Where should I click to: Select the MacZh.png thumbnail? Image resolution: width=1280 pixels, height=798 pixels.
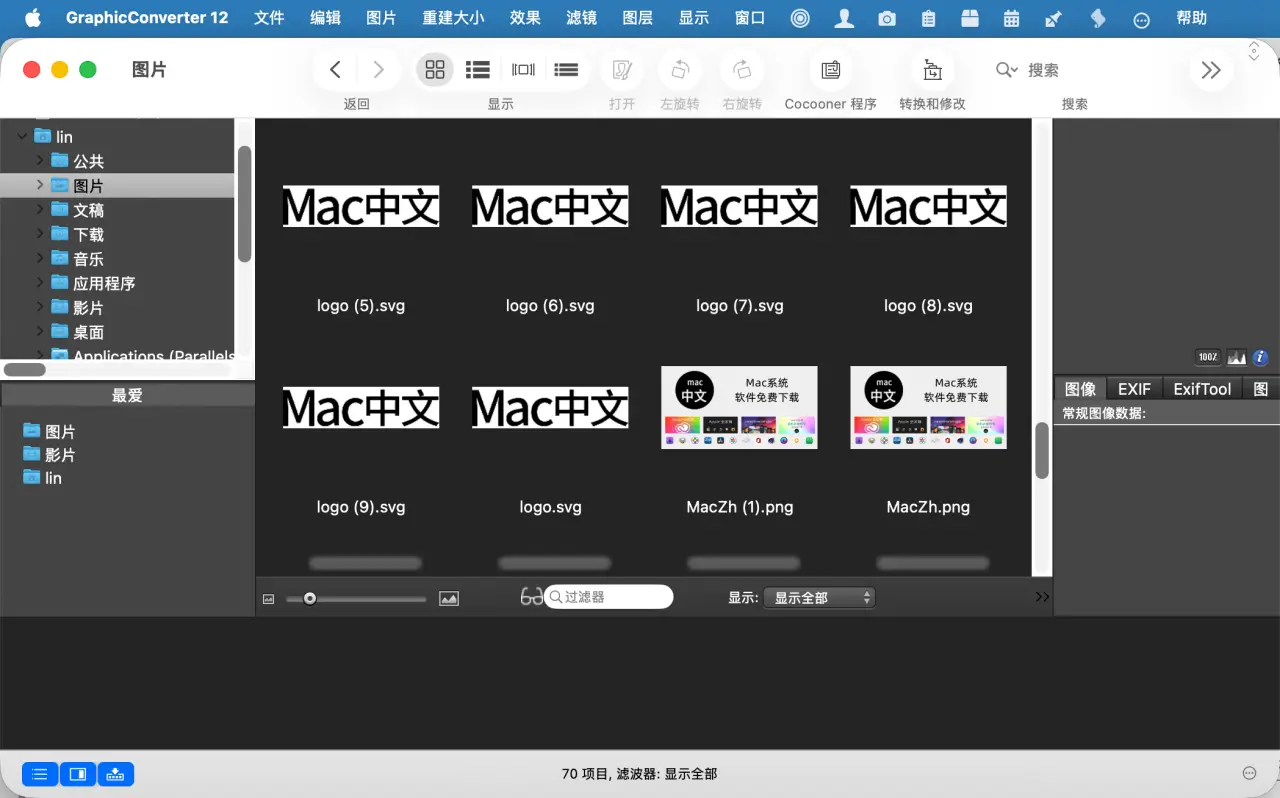(928, 408)
